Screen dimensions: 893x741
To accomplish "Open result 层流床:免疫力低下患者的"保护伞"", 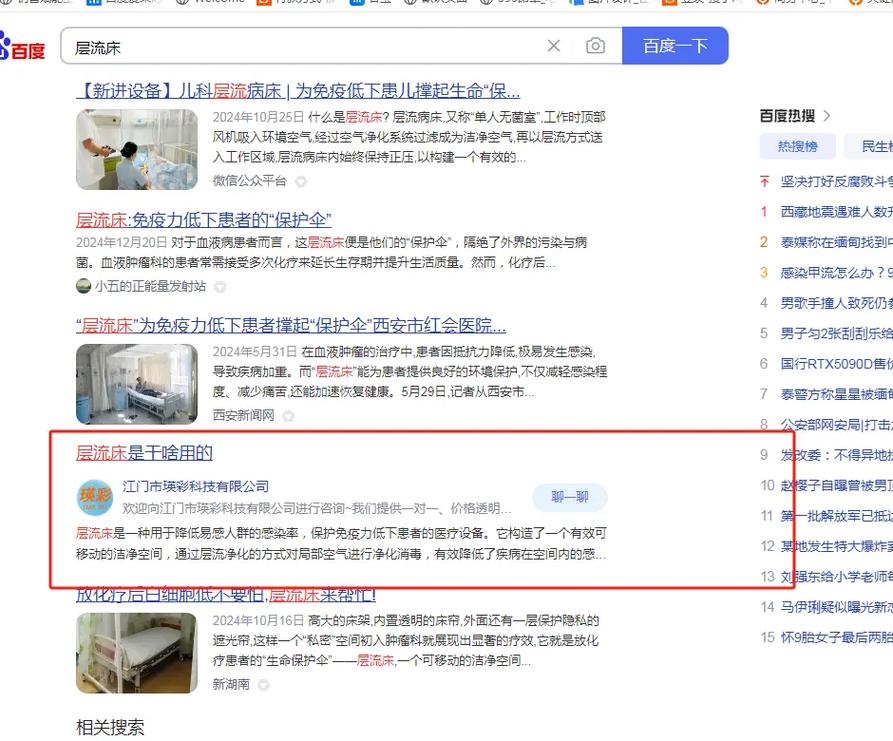I will (203, 220).
